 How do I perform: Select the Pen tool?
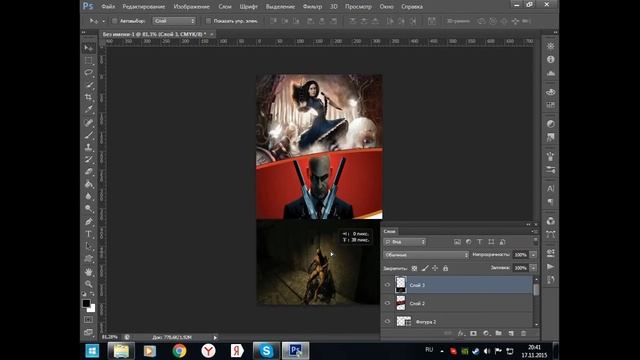[89, 222]
